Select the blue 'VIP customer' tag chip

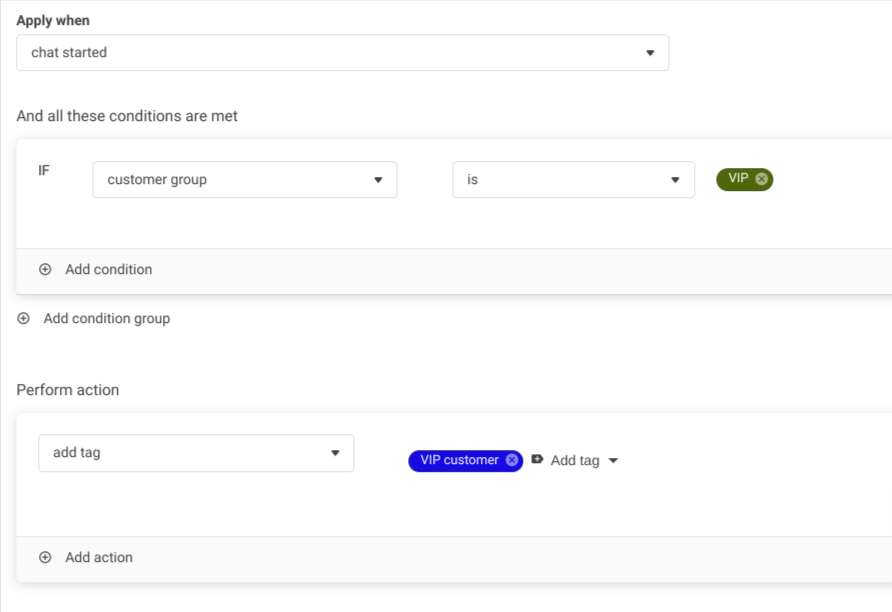458,460
